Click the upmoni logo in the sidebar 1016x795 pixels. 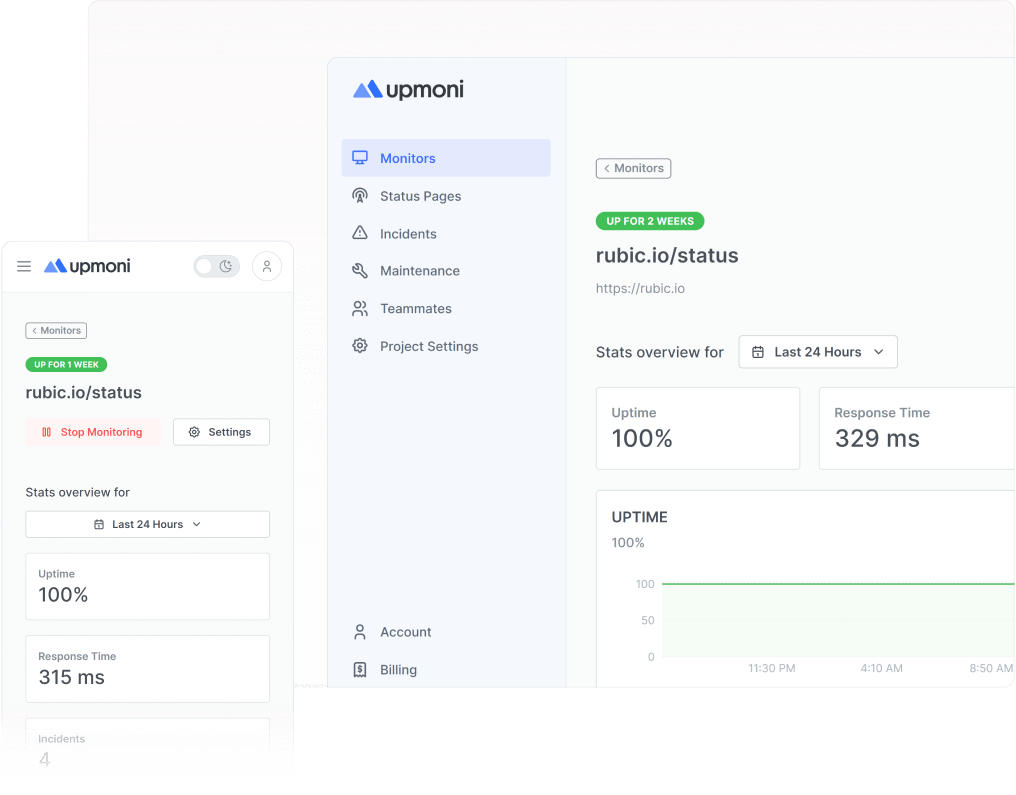click(408, 90)
